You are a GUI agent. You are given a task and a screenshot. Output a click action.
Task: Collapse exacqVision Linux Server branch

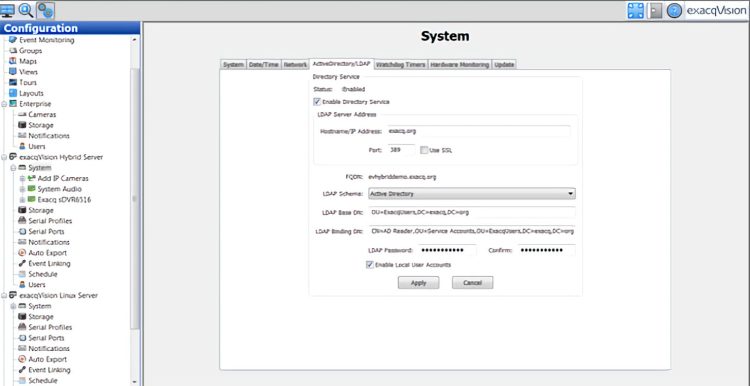tap(4, 296)
